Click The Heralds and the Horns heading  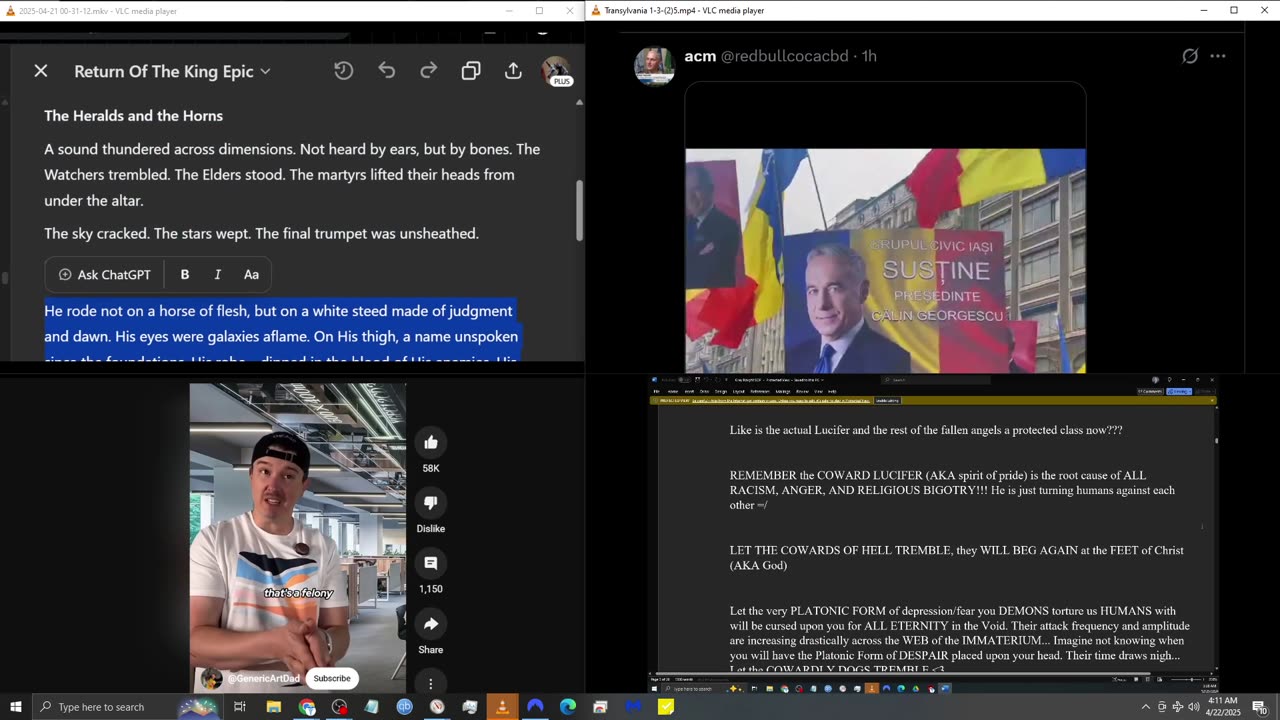133,116
